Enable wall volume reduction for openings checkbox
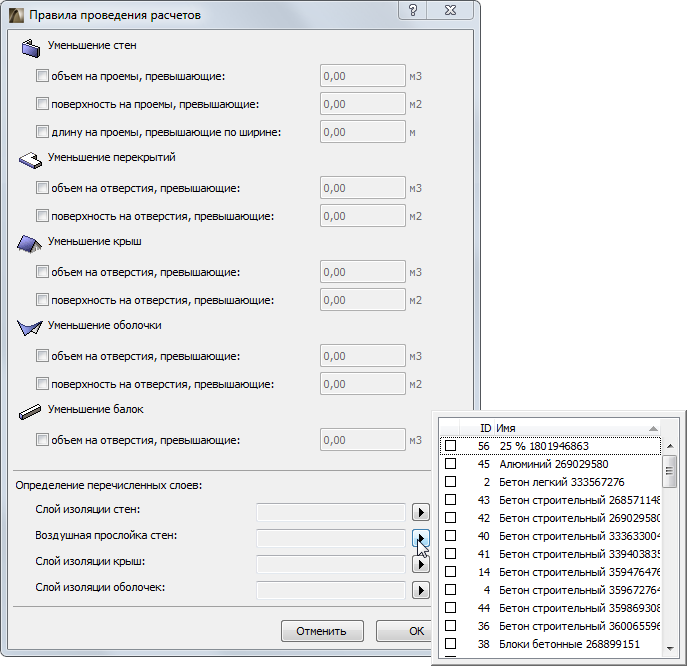The height and width of the screenshot is (666, 687). tap(42, 76)
